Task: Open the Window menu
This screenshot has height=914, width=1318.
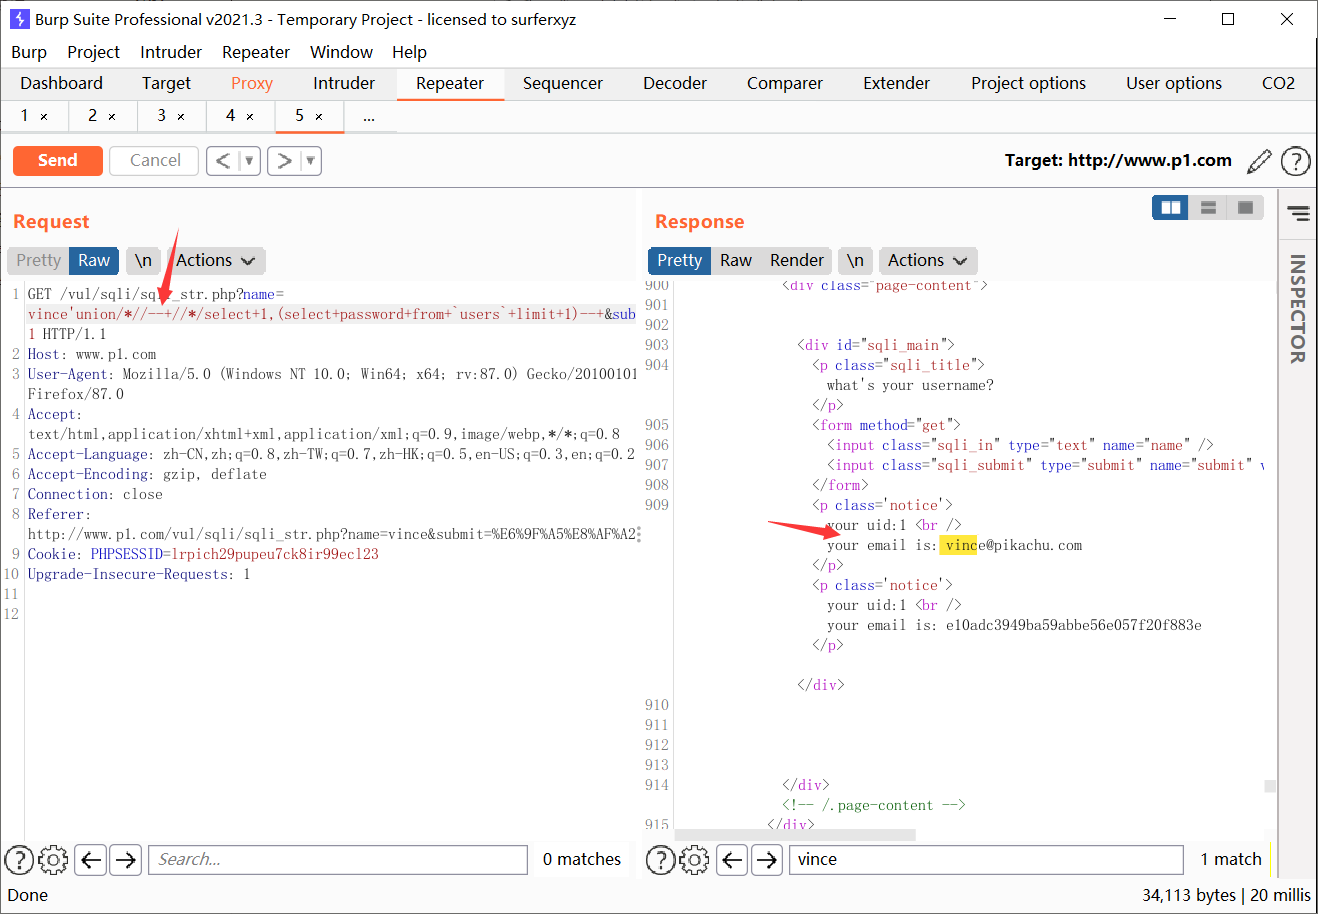Action: [341, 52]
